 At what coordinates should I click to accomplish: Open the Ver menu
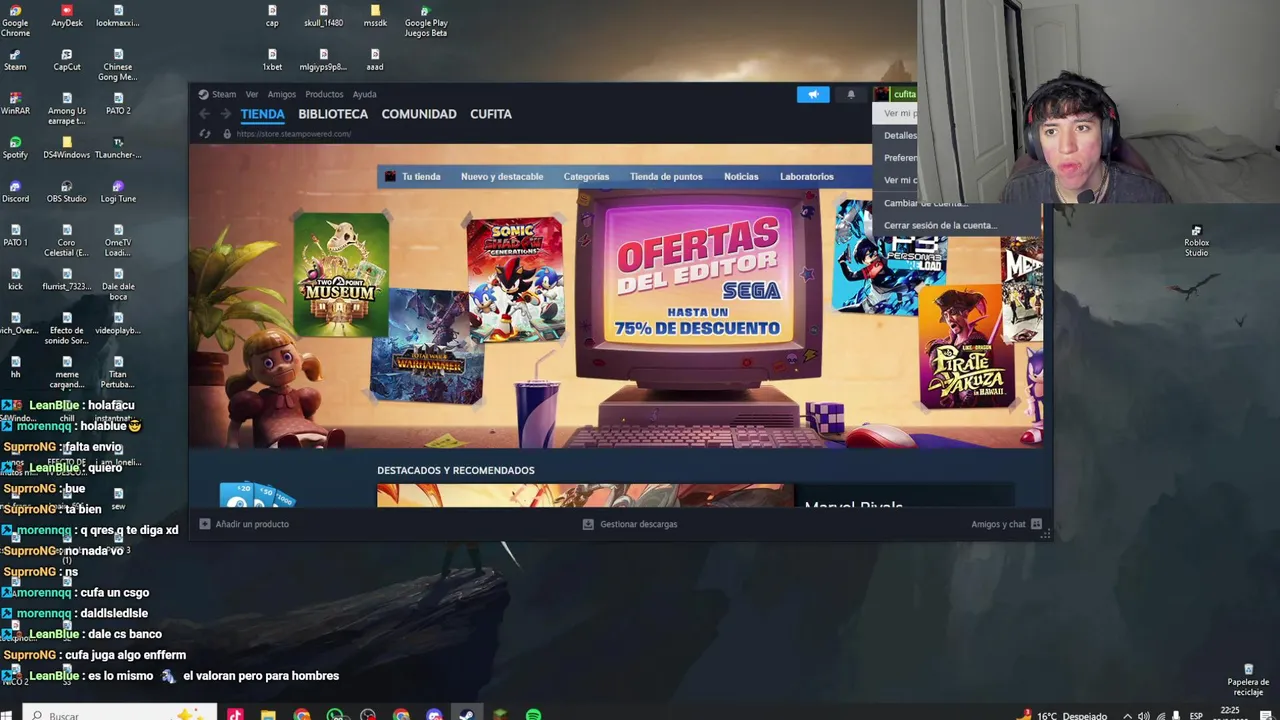(x=252, y=94)
